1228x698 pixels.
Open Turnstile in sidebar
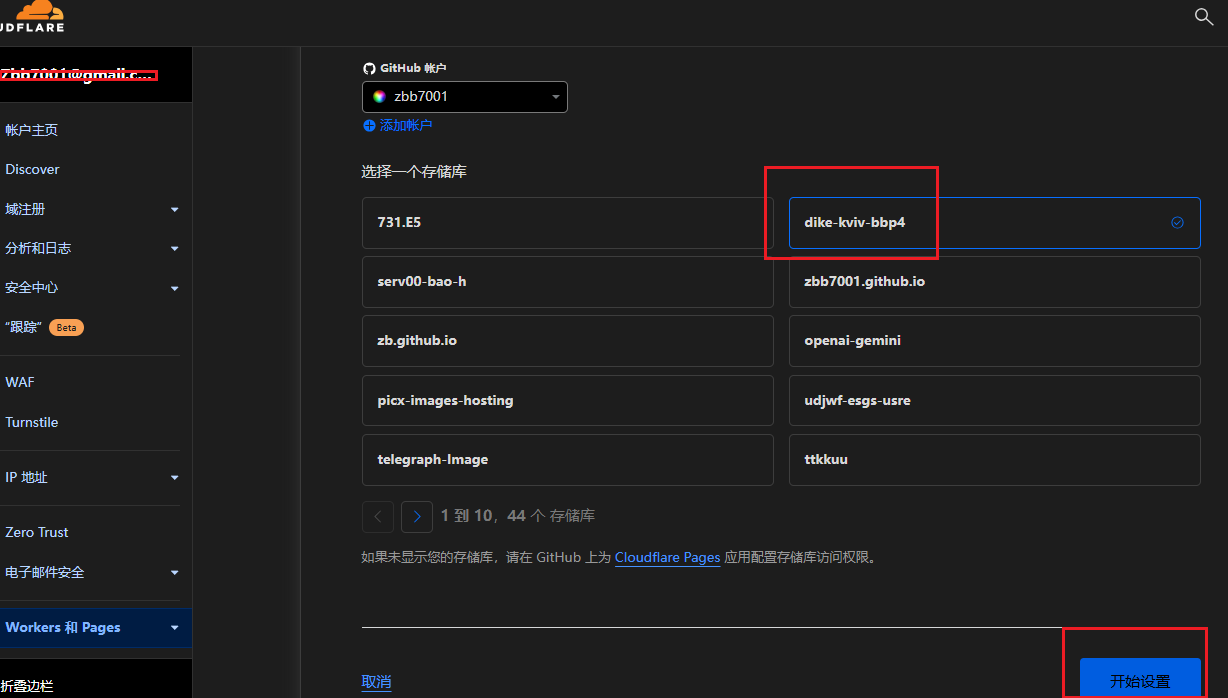pos(32,422)
